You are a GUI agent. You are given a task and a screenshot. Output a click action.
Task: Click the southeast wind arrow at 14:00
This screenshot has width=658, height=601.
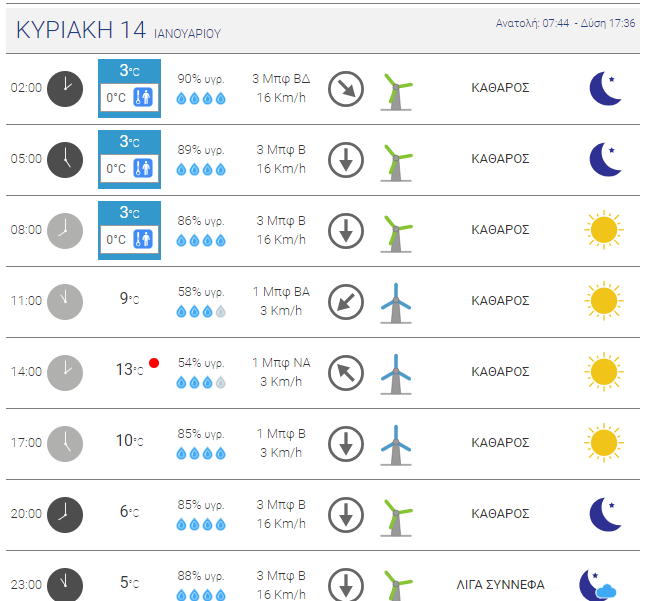click(346, 373)
